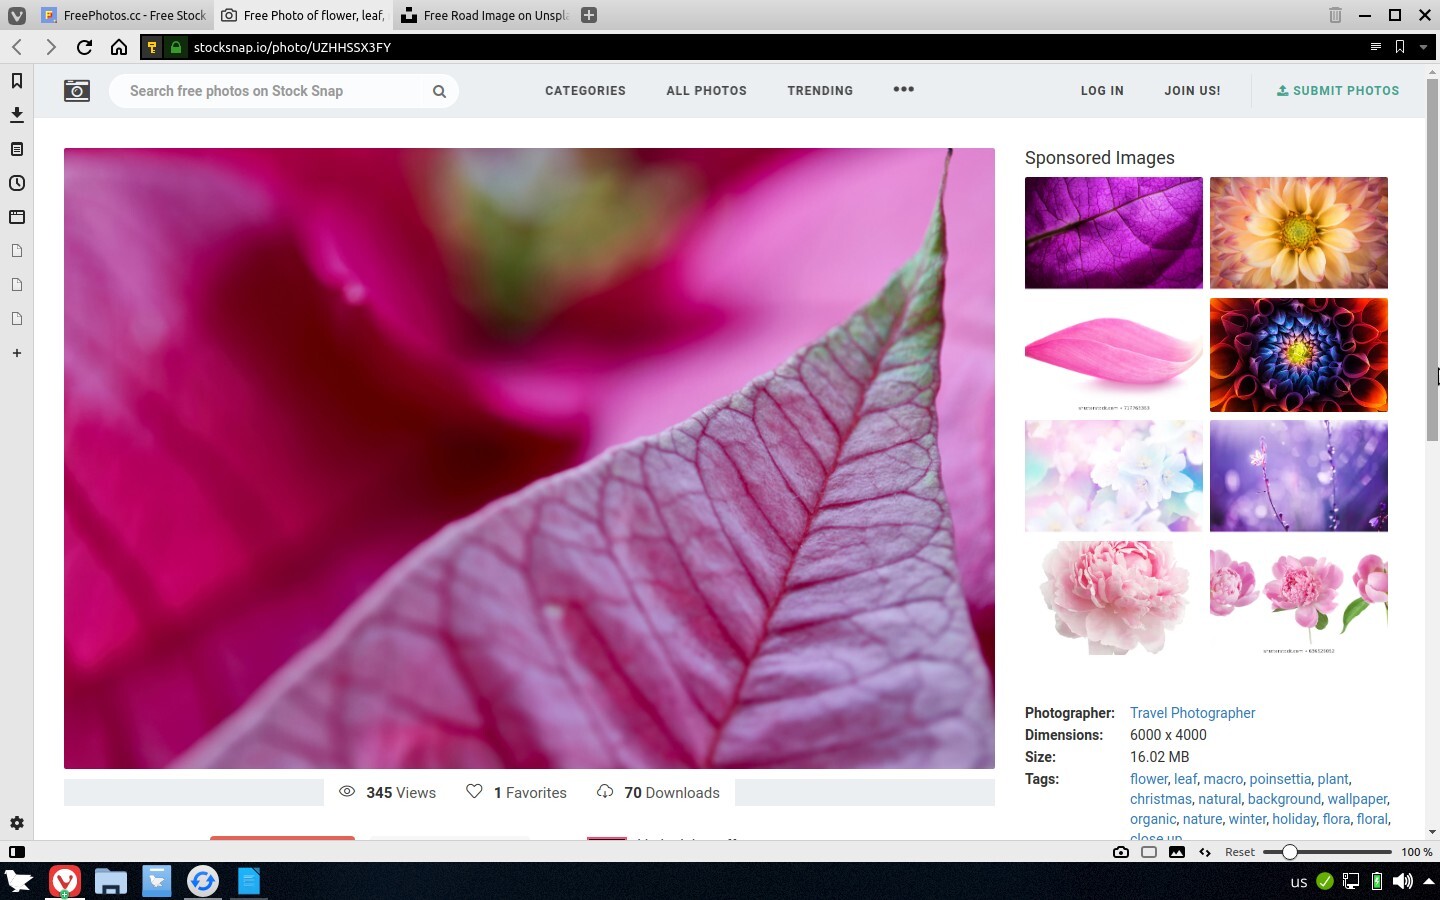Open the History panel clock icon
This screenshot has width=1440, height=900.
tap(17, 183)
